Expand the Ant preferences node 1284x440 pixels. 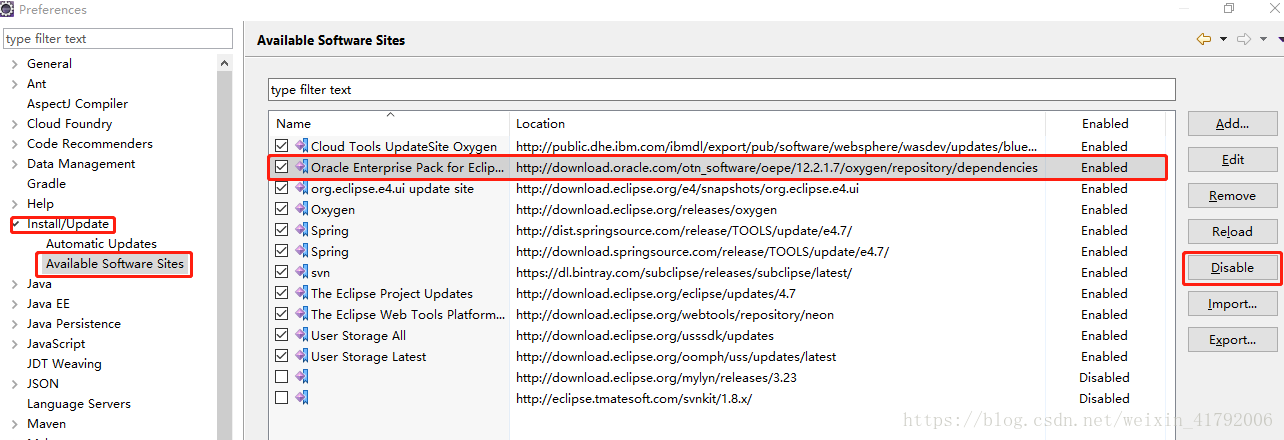pos(15,84)
